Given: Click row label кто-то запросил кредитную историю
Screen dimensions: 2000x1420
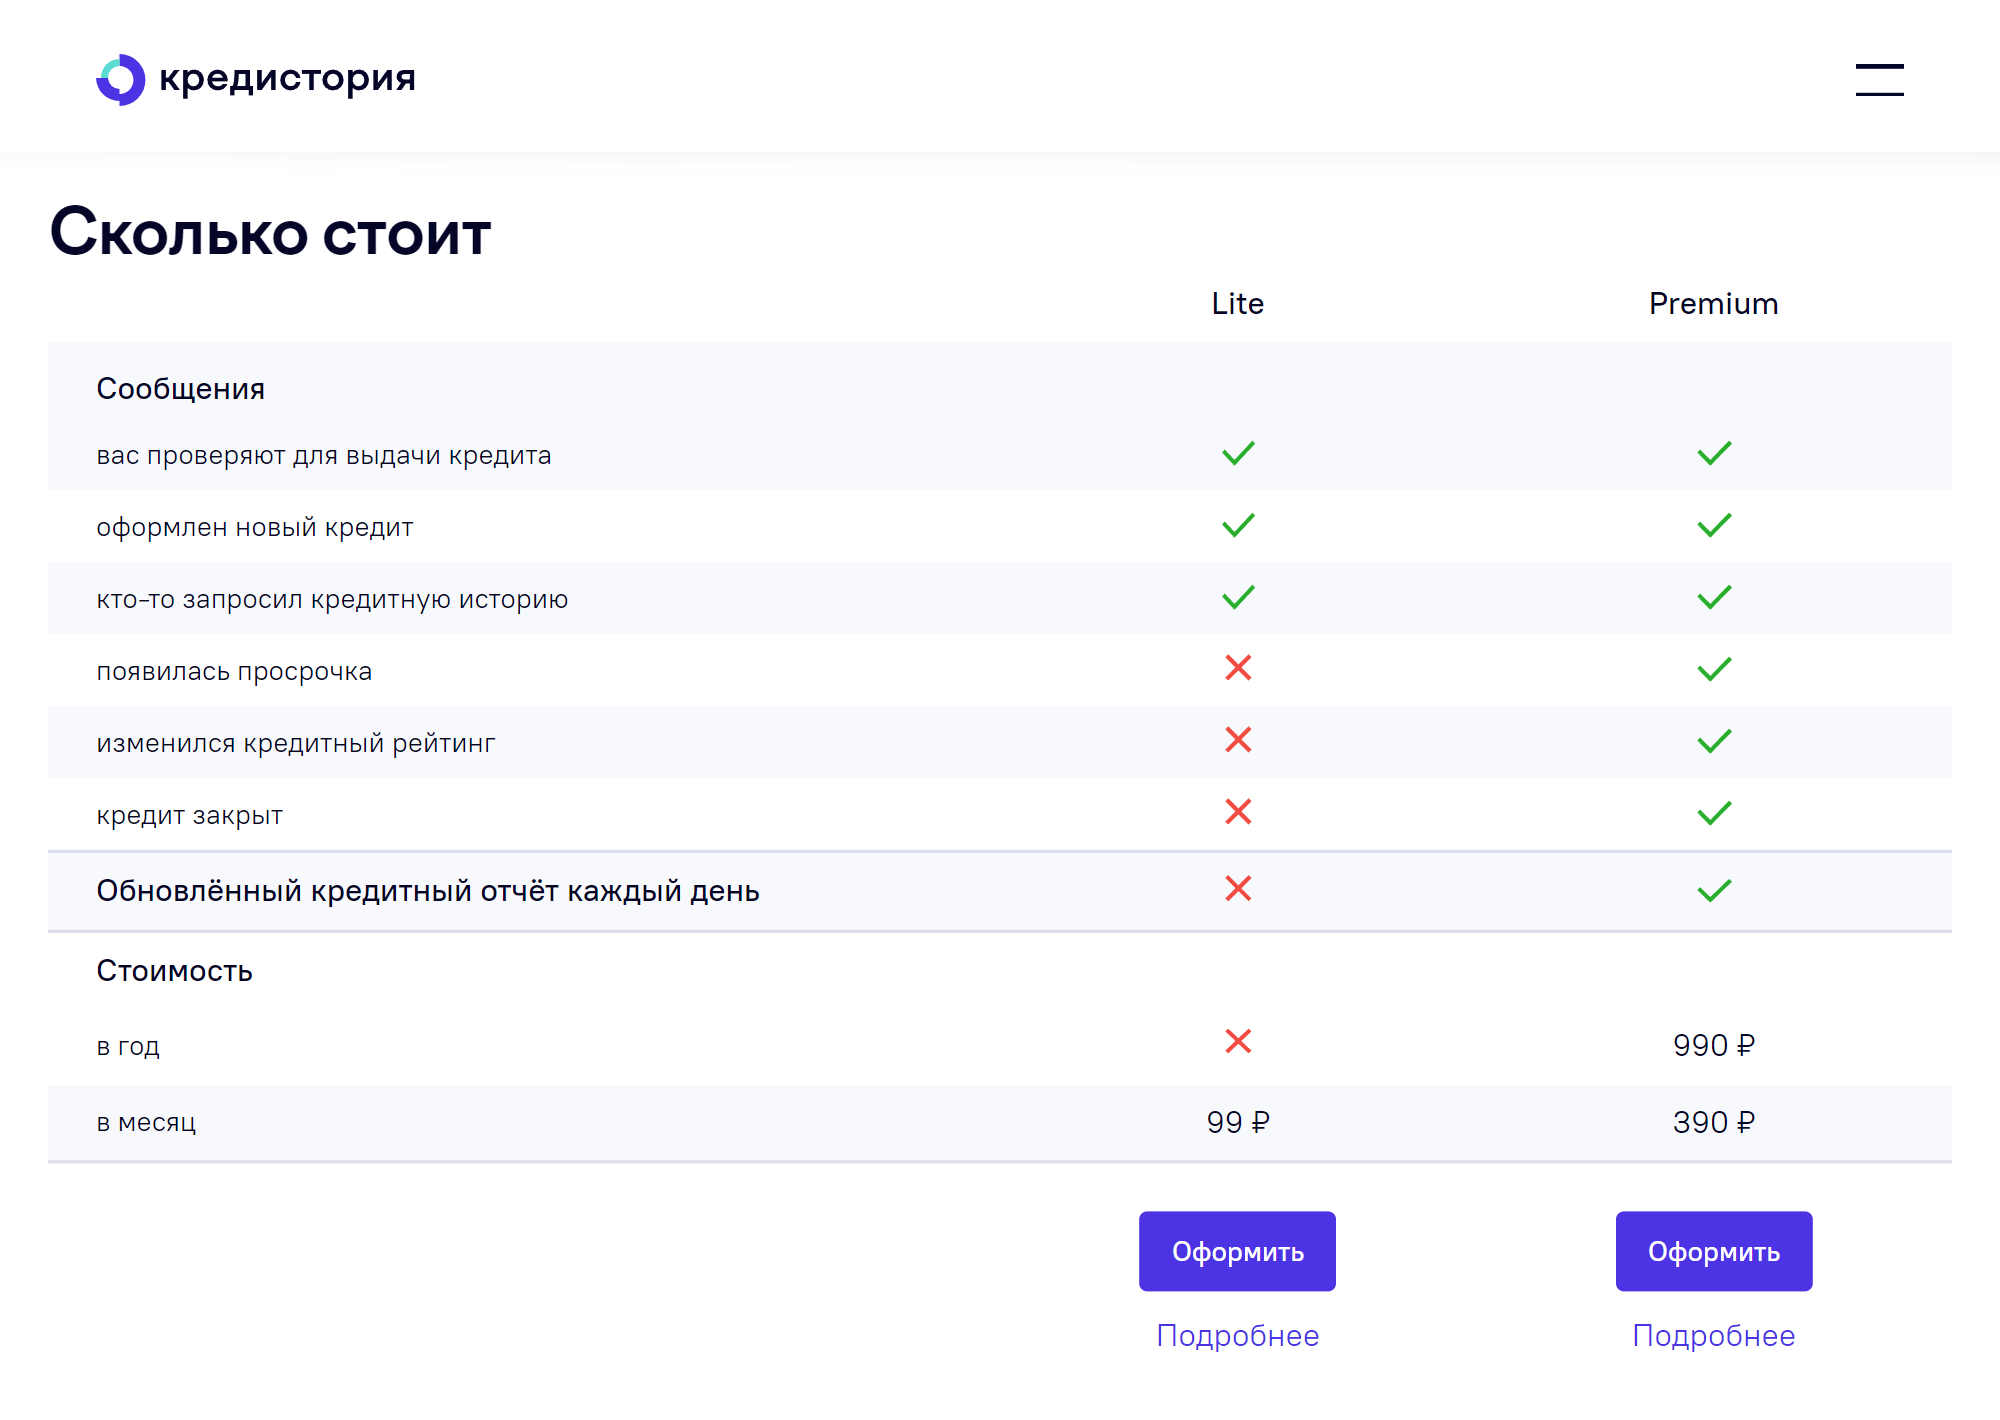Looking at the screenshot, I should (332, 599).
